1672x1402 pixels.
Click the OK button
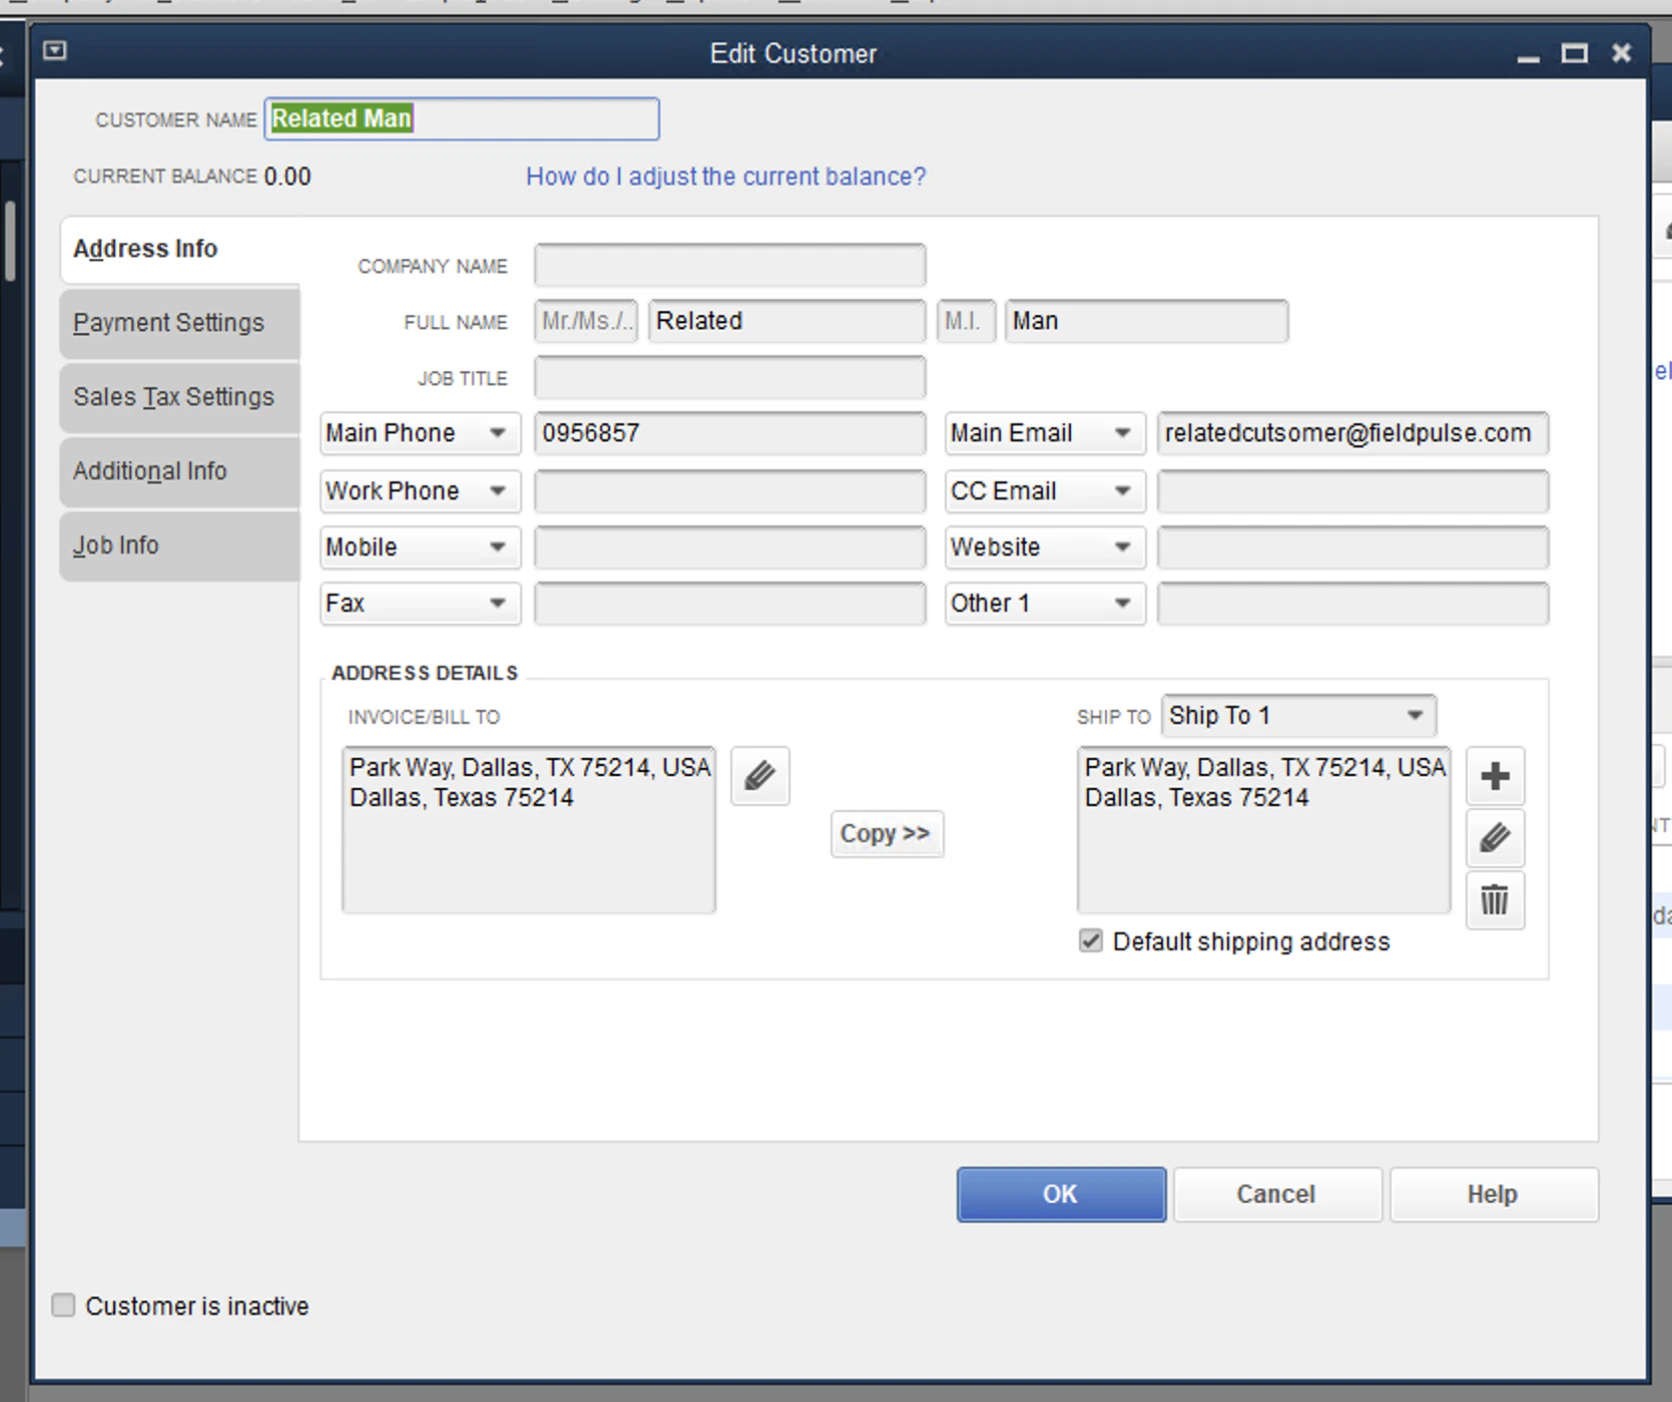(1061, 1194)
